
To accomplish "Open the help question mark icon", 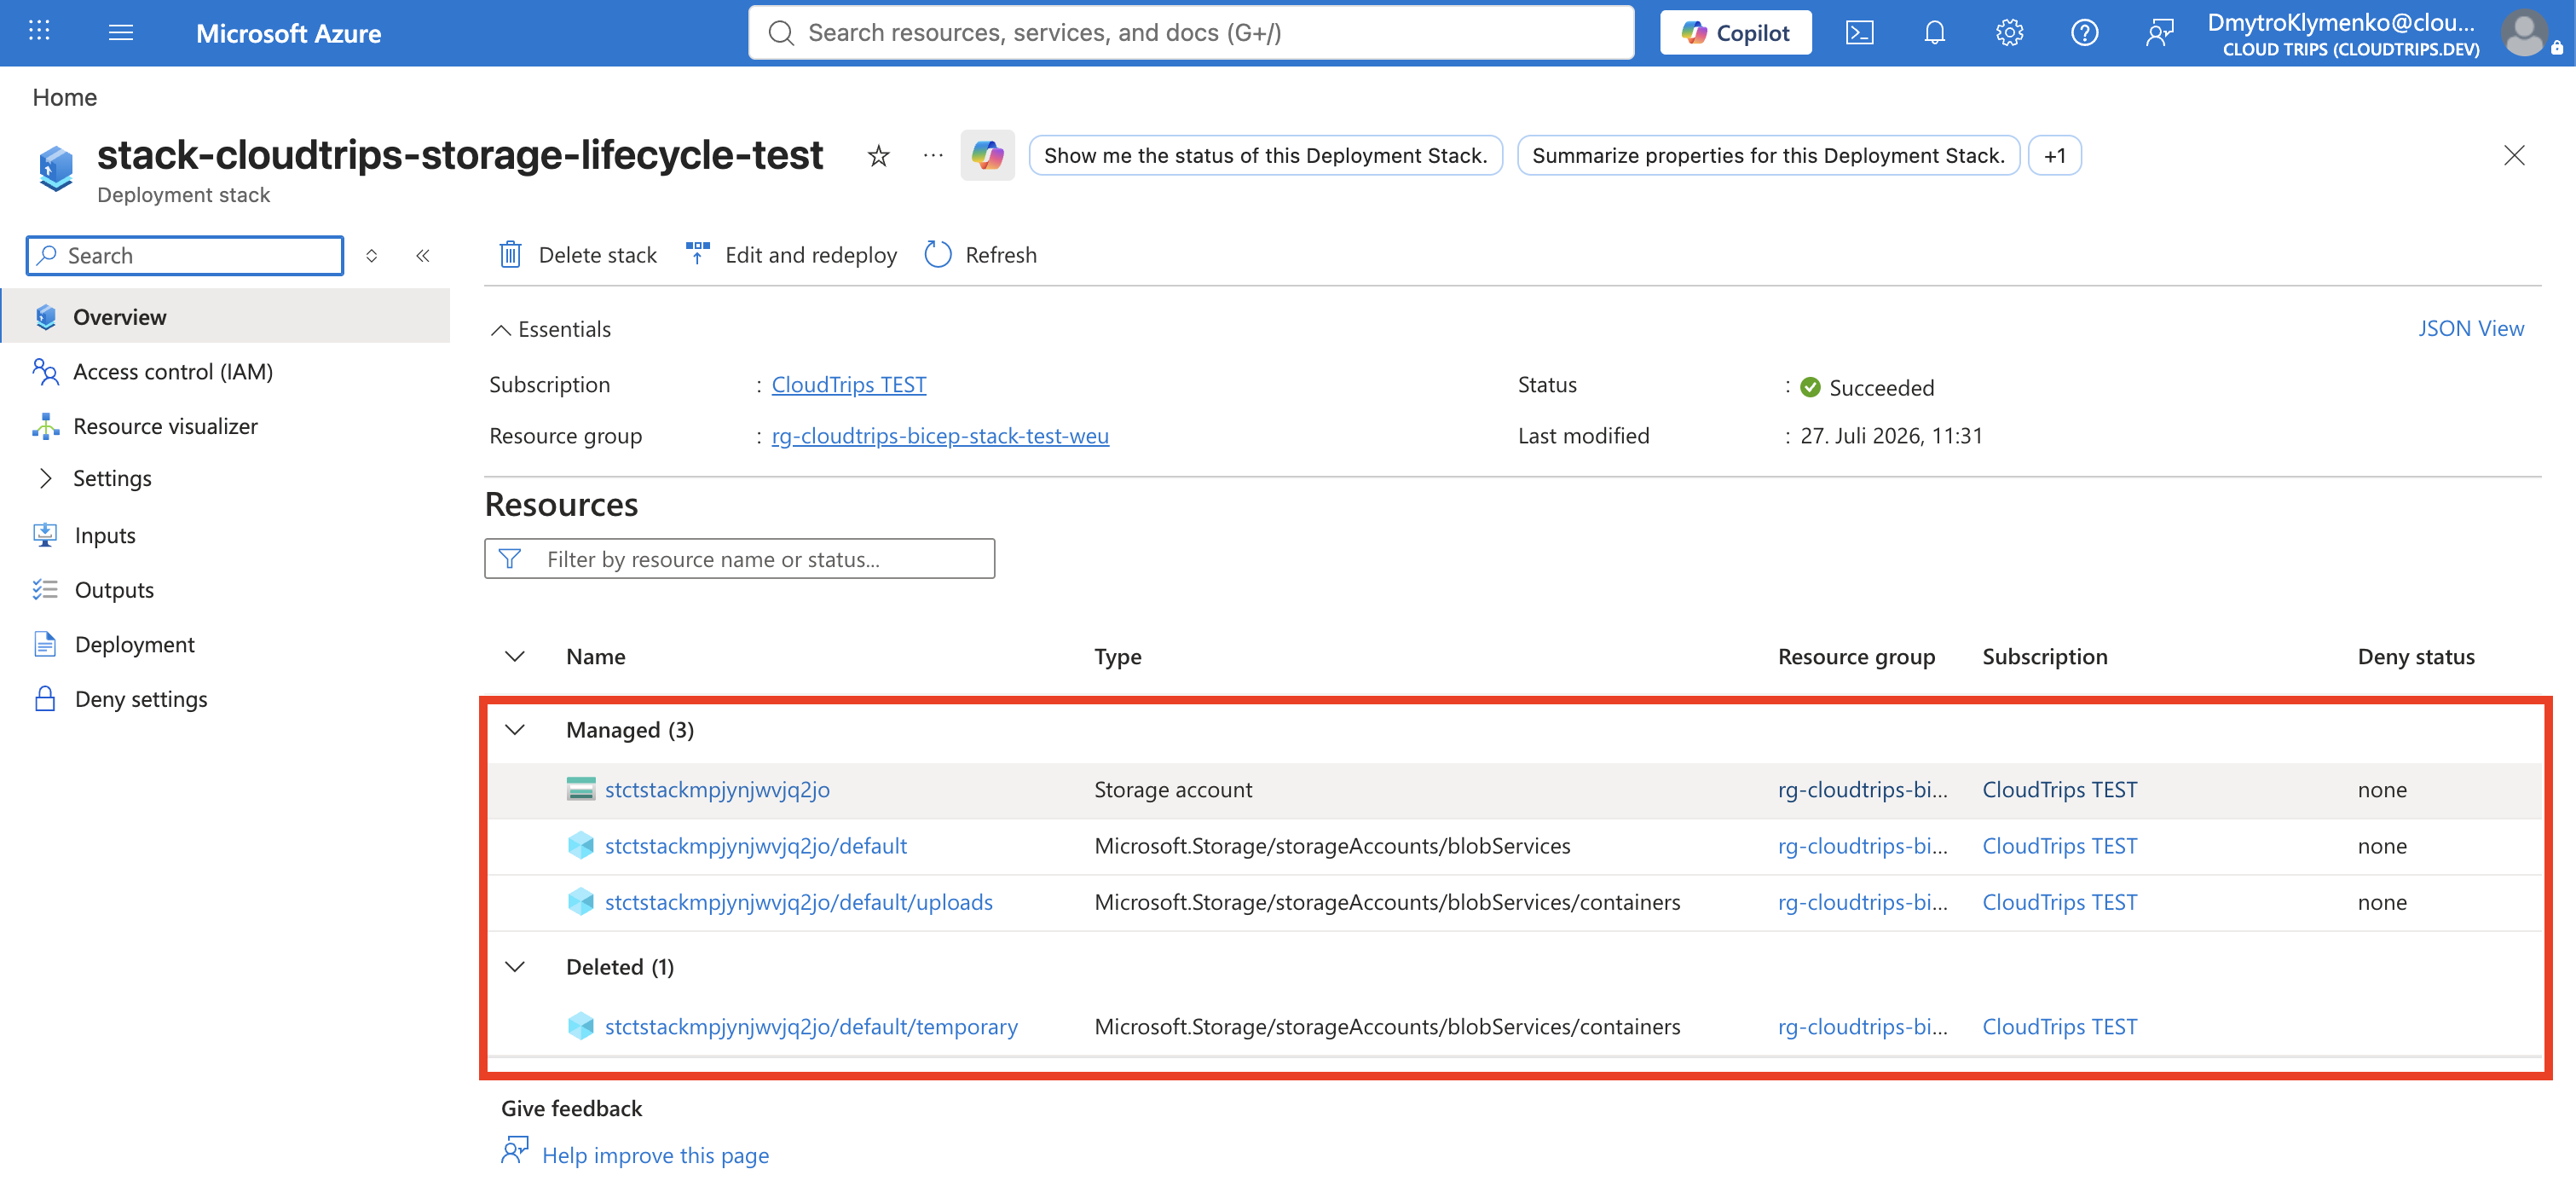I will [2084, 33].
